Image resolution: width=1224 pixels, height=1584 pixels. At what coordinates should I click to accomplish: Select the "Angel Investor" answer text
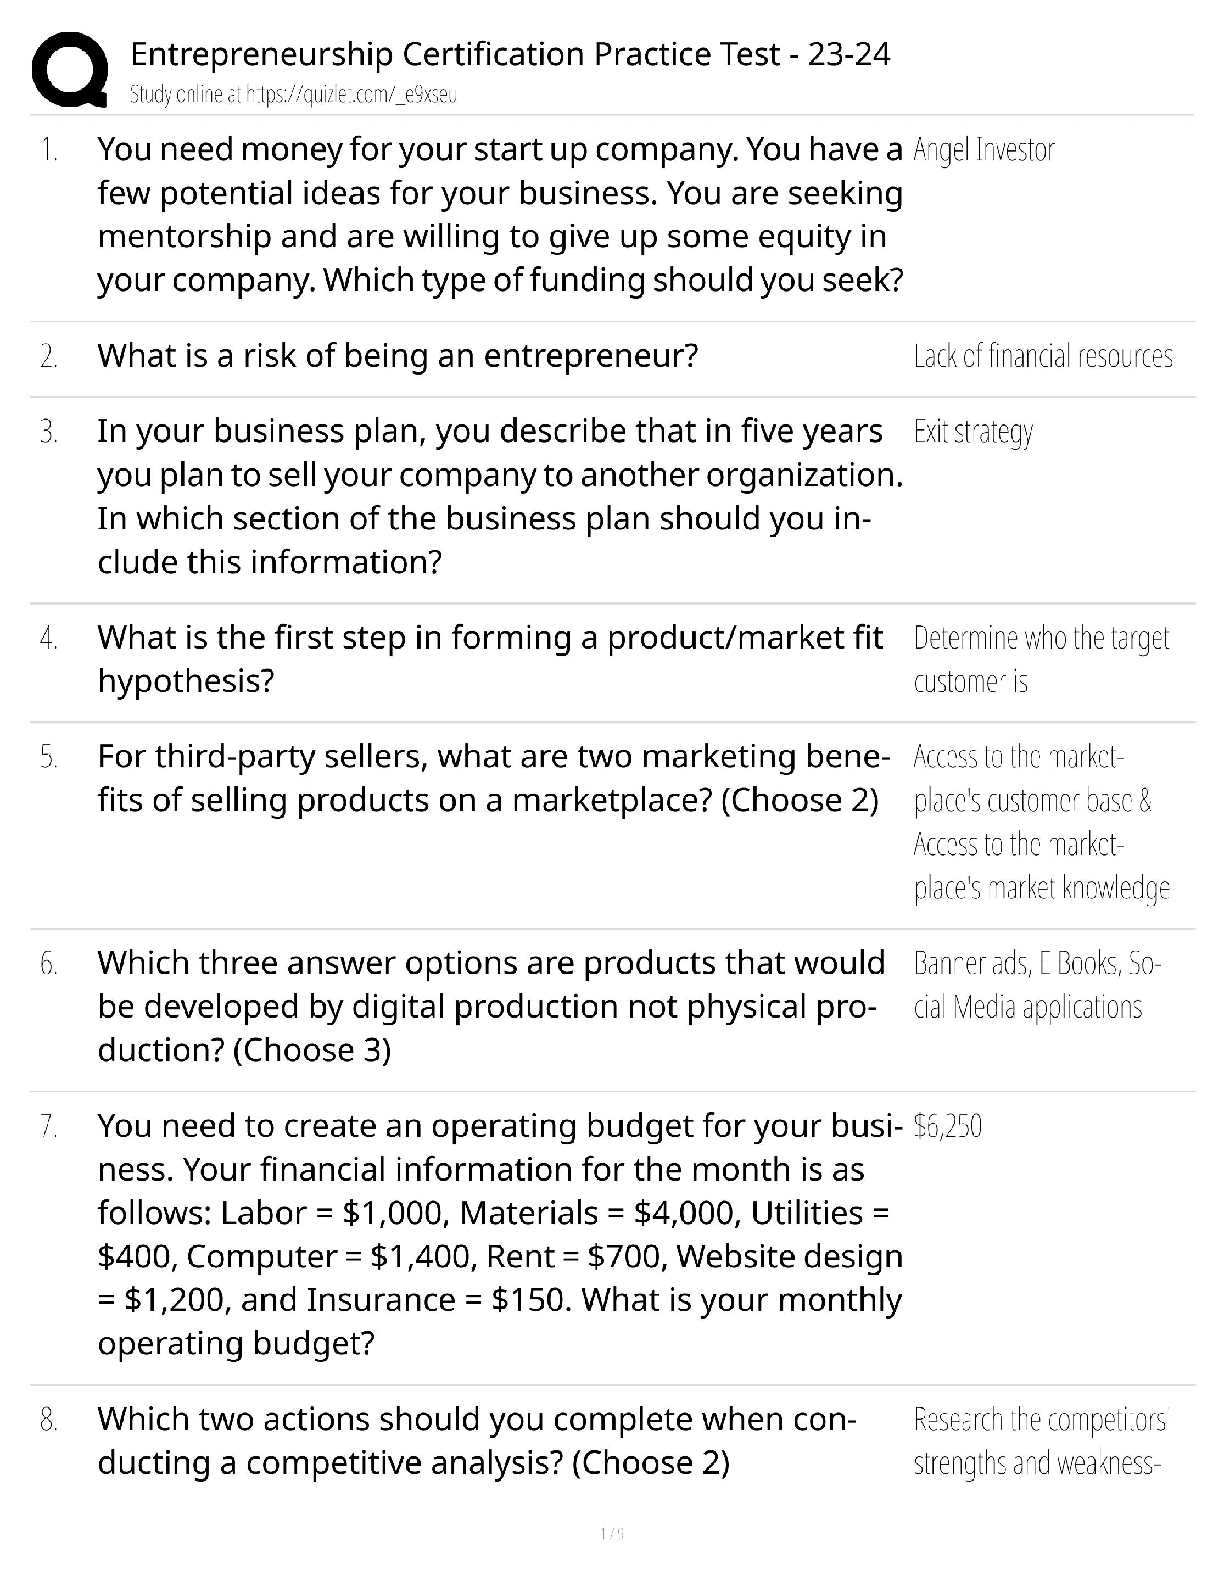pos(984,150)
